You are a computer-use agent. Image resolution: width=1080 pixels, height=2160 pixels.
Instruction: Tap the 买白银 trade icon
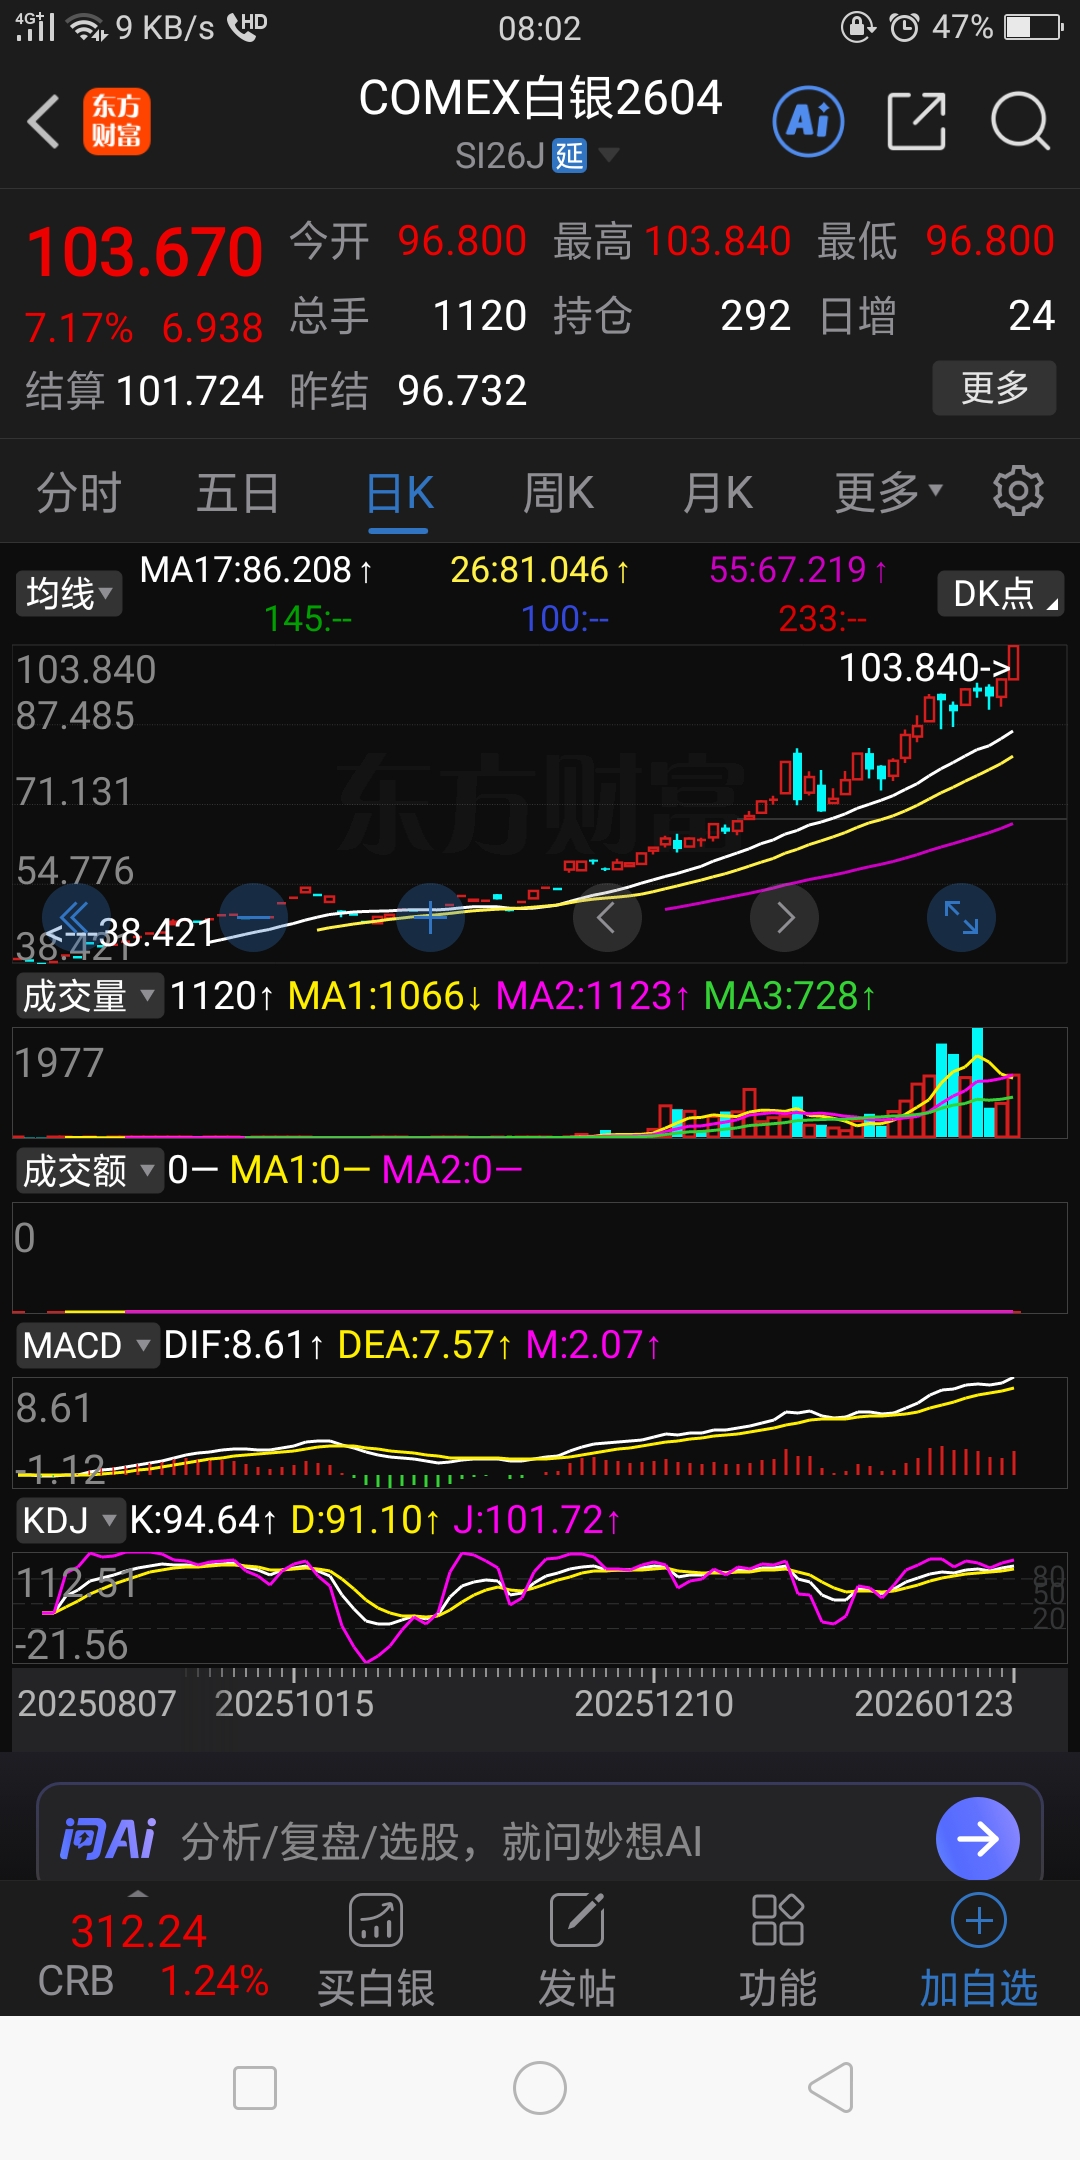pyautogui.click(x=376, y=1951)
